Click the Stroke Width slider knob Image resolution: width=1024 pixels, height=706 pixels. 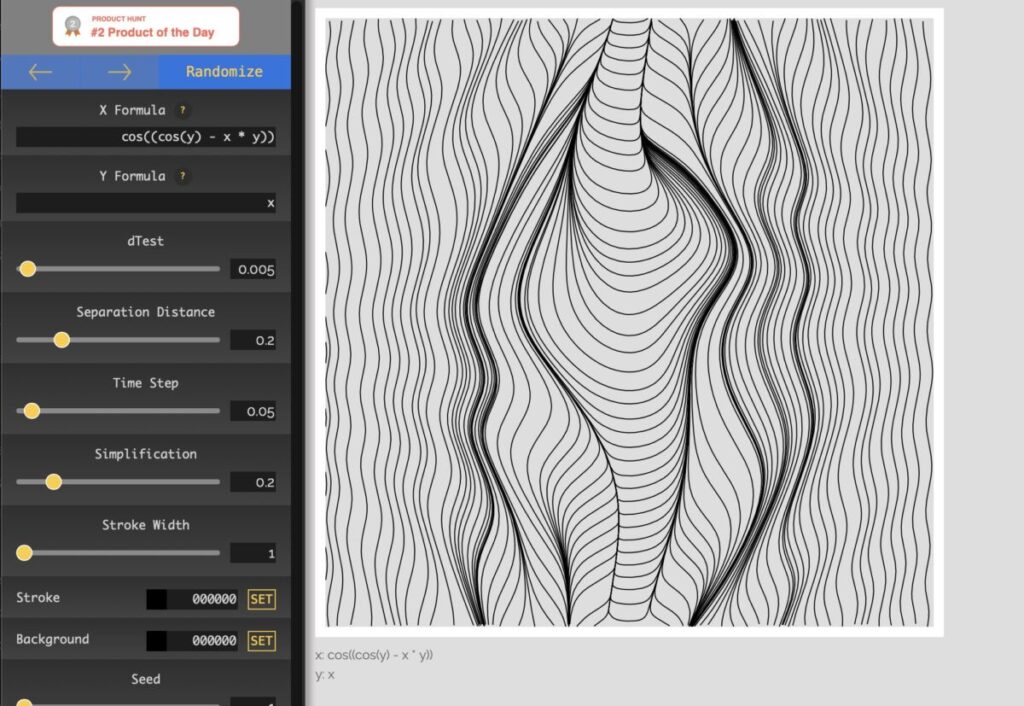[24, 553]
